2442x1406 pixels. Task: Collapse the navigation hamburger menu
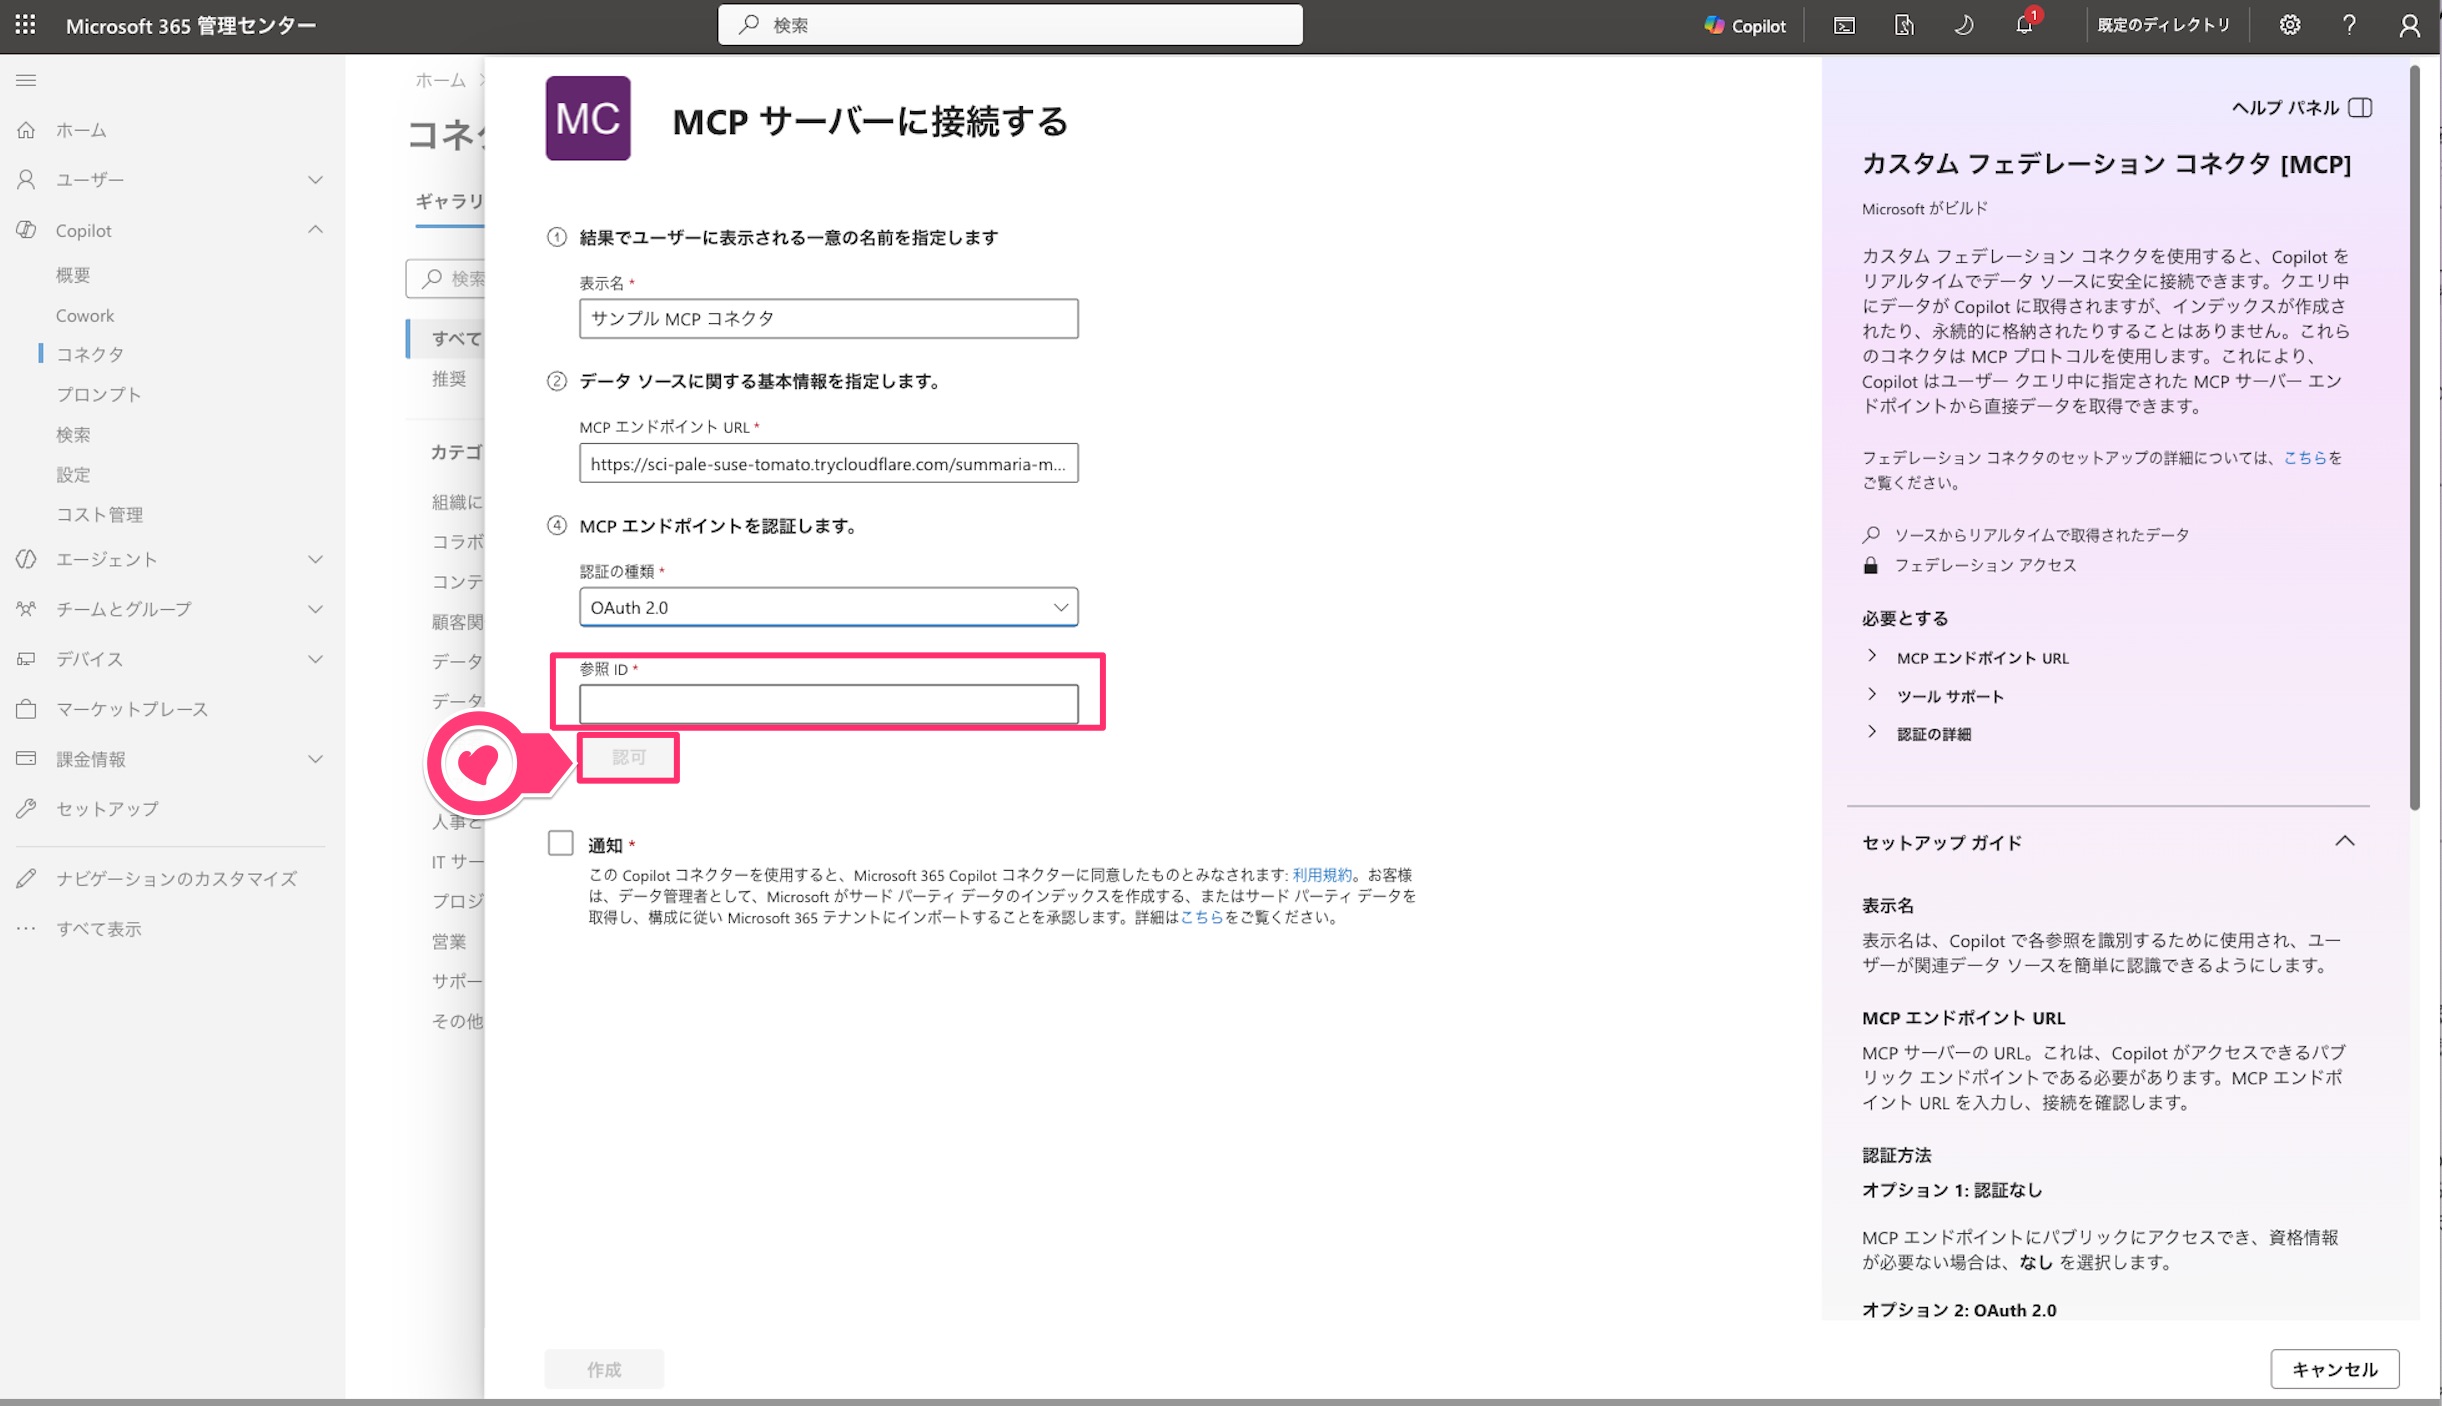coord(26,80)
